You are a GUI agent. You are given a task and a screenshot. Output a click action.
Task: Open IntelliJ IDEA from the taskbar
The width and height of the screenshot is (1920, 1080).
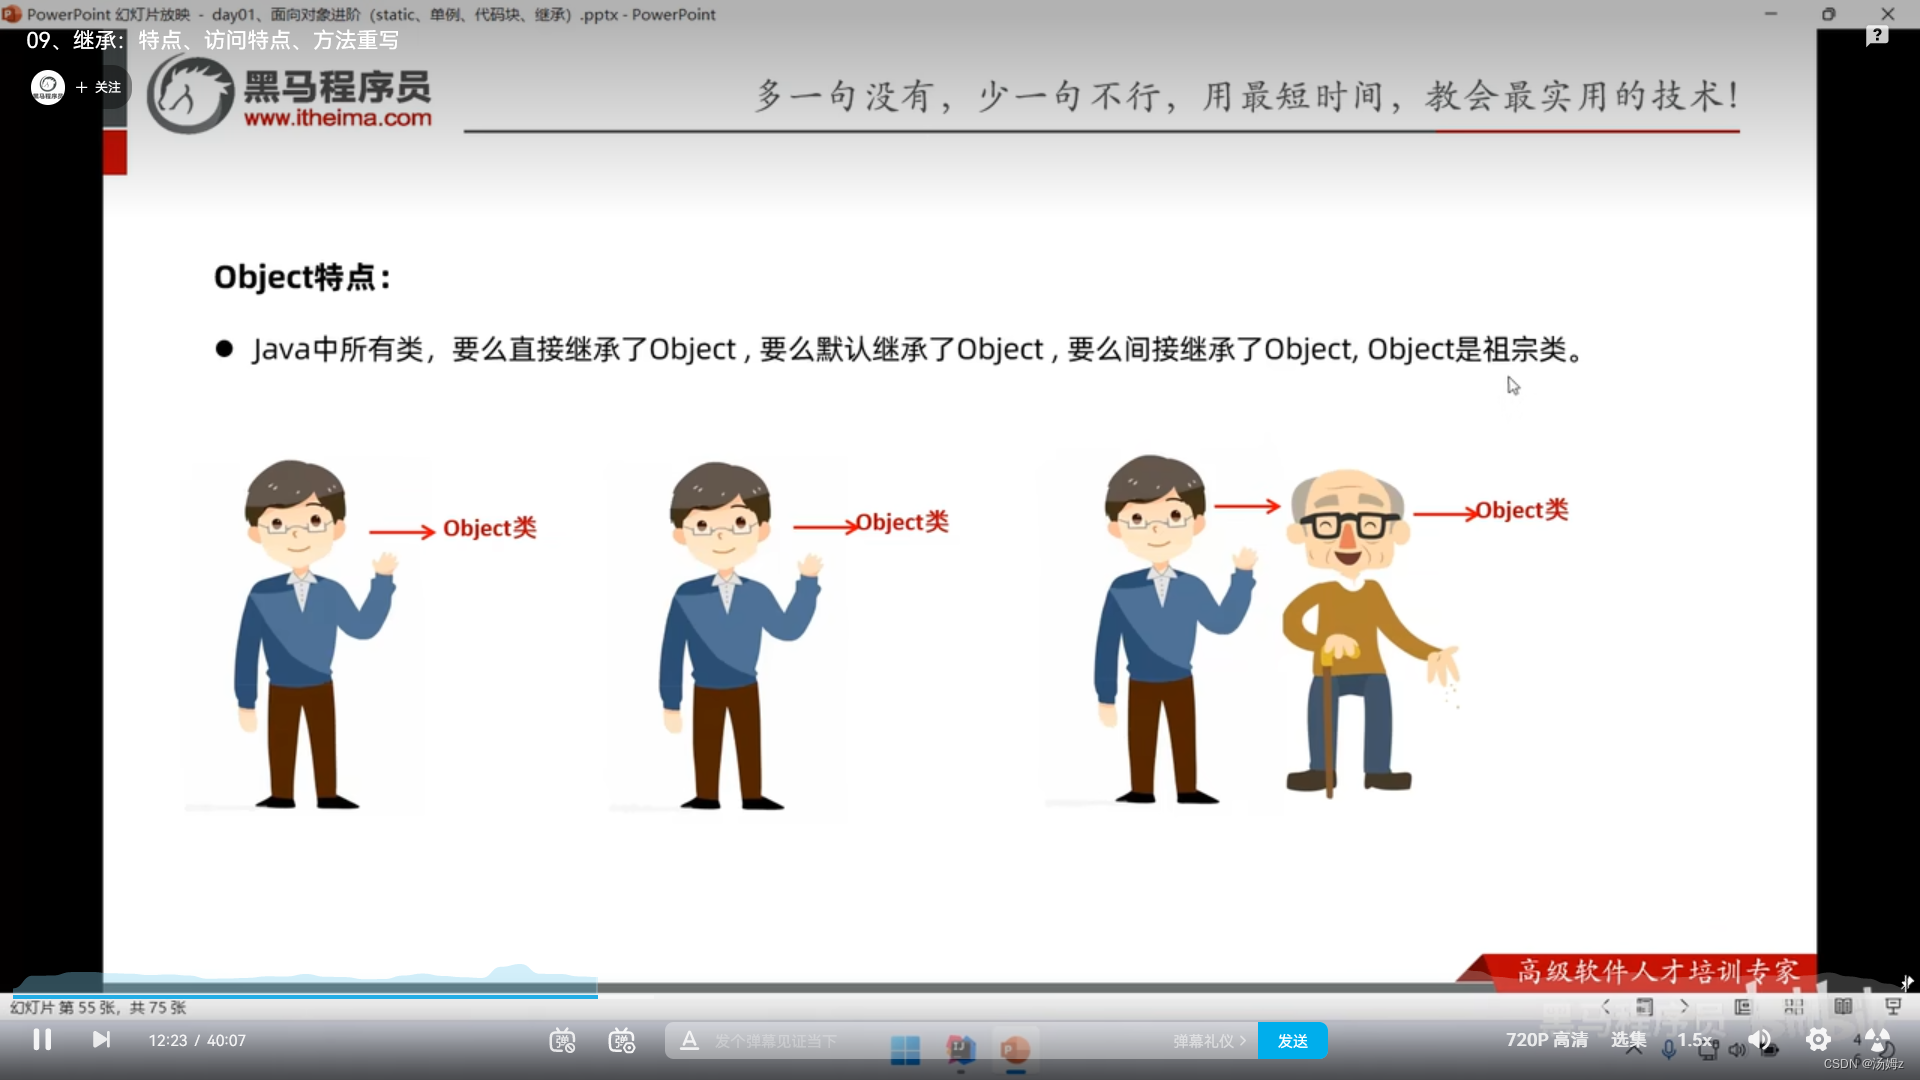pos(960,1050)
